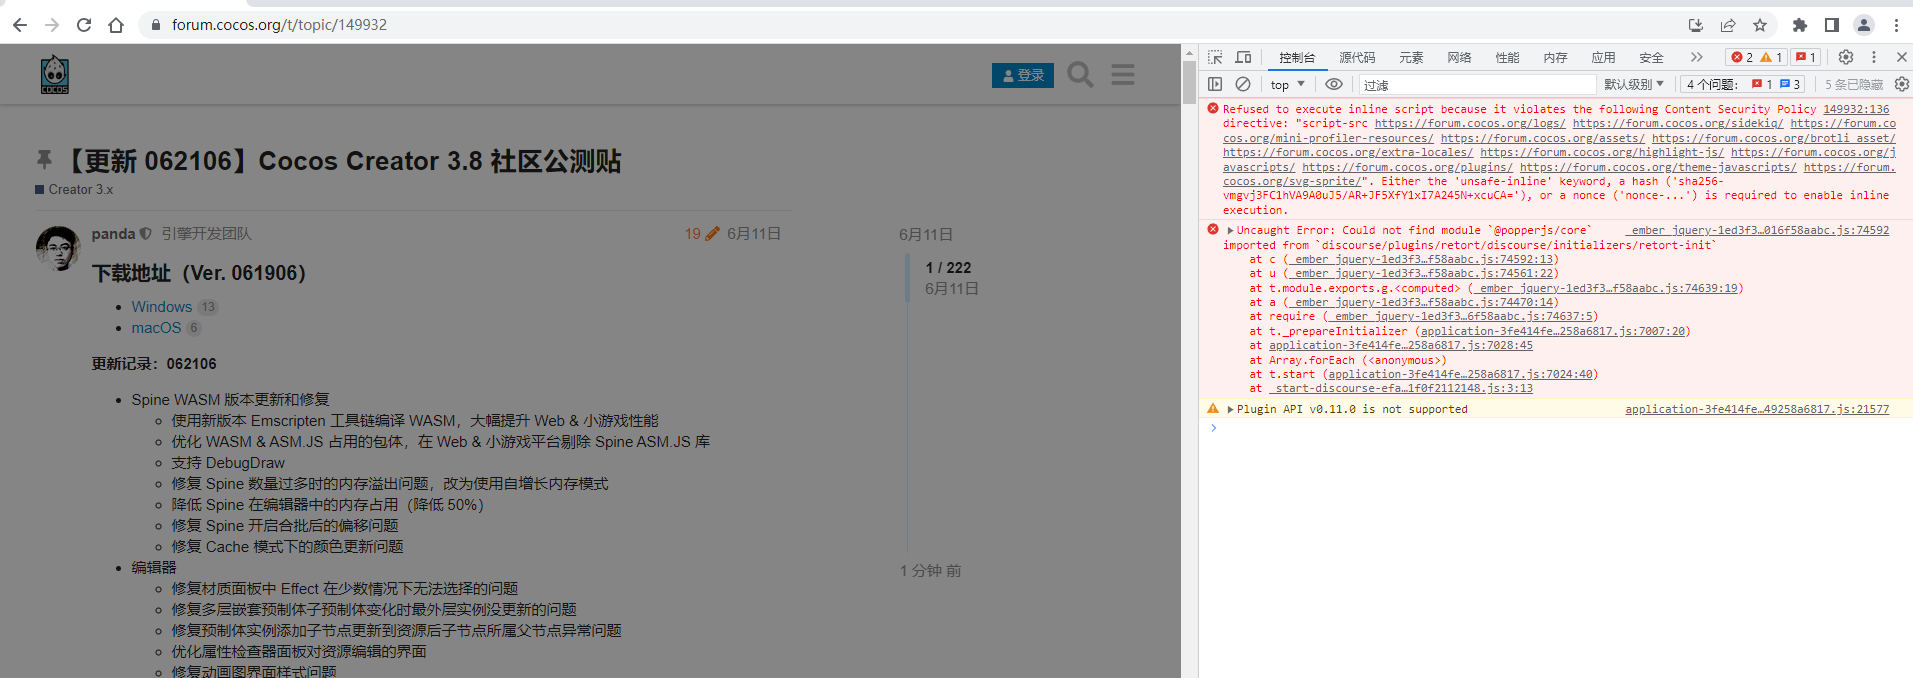
Task: Open DevTools settings gear
Action: point(1846,57)
